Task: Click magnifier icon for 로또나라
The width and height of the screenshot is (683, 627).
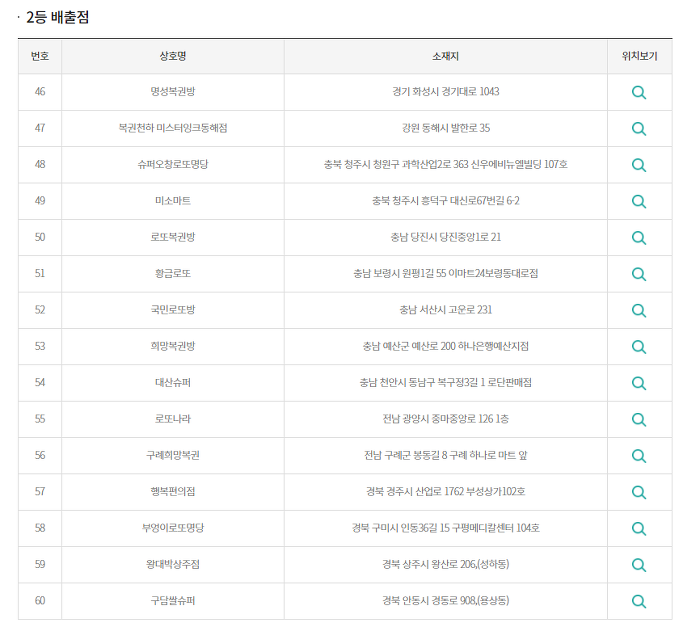Action: coord(639,420)
